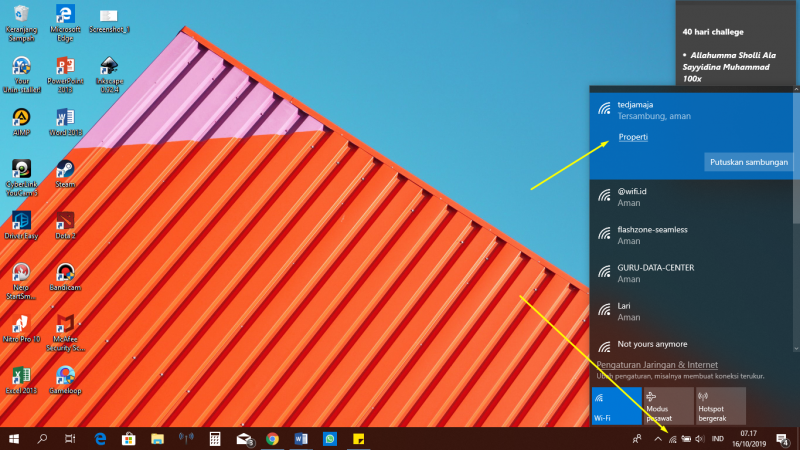Select the flashzone-seamless network
800x450 pixels.
click(691, 235)
